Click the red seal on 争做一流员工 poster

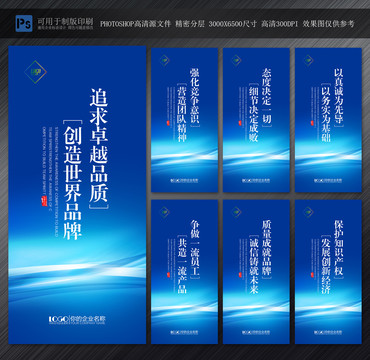tap(167, 275)
